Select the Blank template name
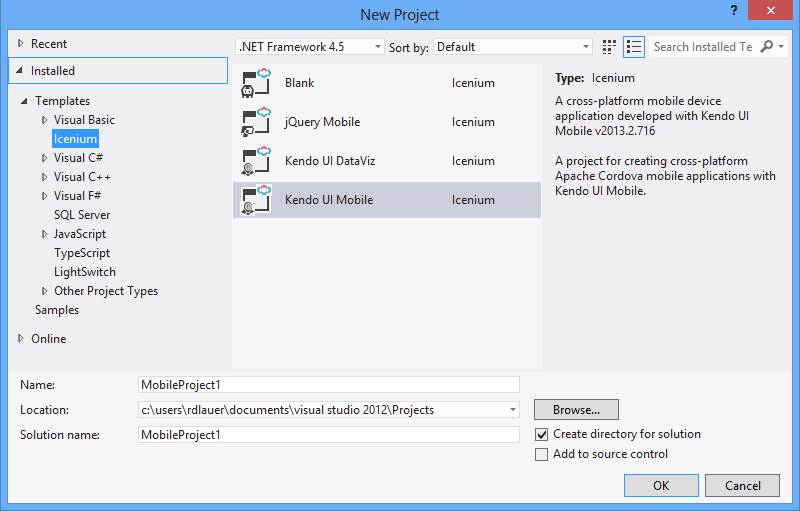The image size is (800, 511). [299, 83]
